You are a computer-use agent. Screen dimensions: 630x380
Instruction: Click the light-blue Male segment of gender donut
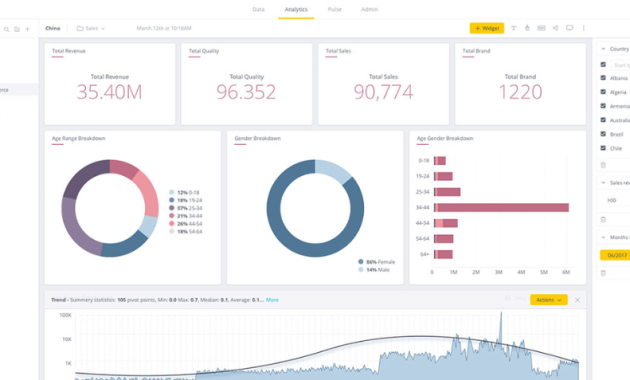pyautogui.click(x=333, y=170)
